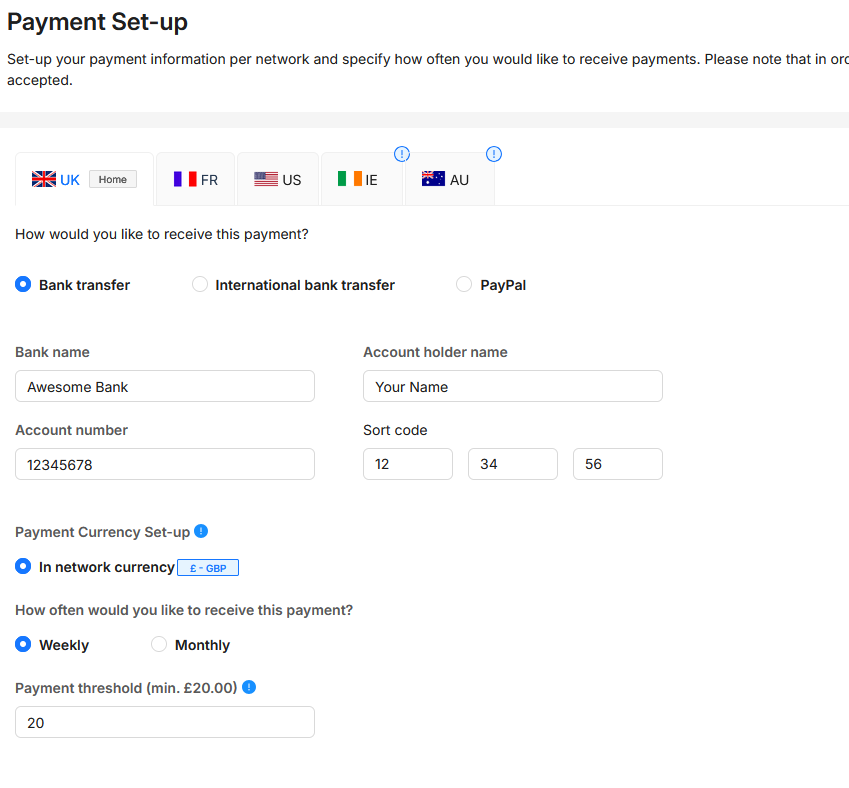Click info icon beside Payment Currency Set-up

201,531
